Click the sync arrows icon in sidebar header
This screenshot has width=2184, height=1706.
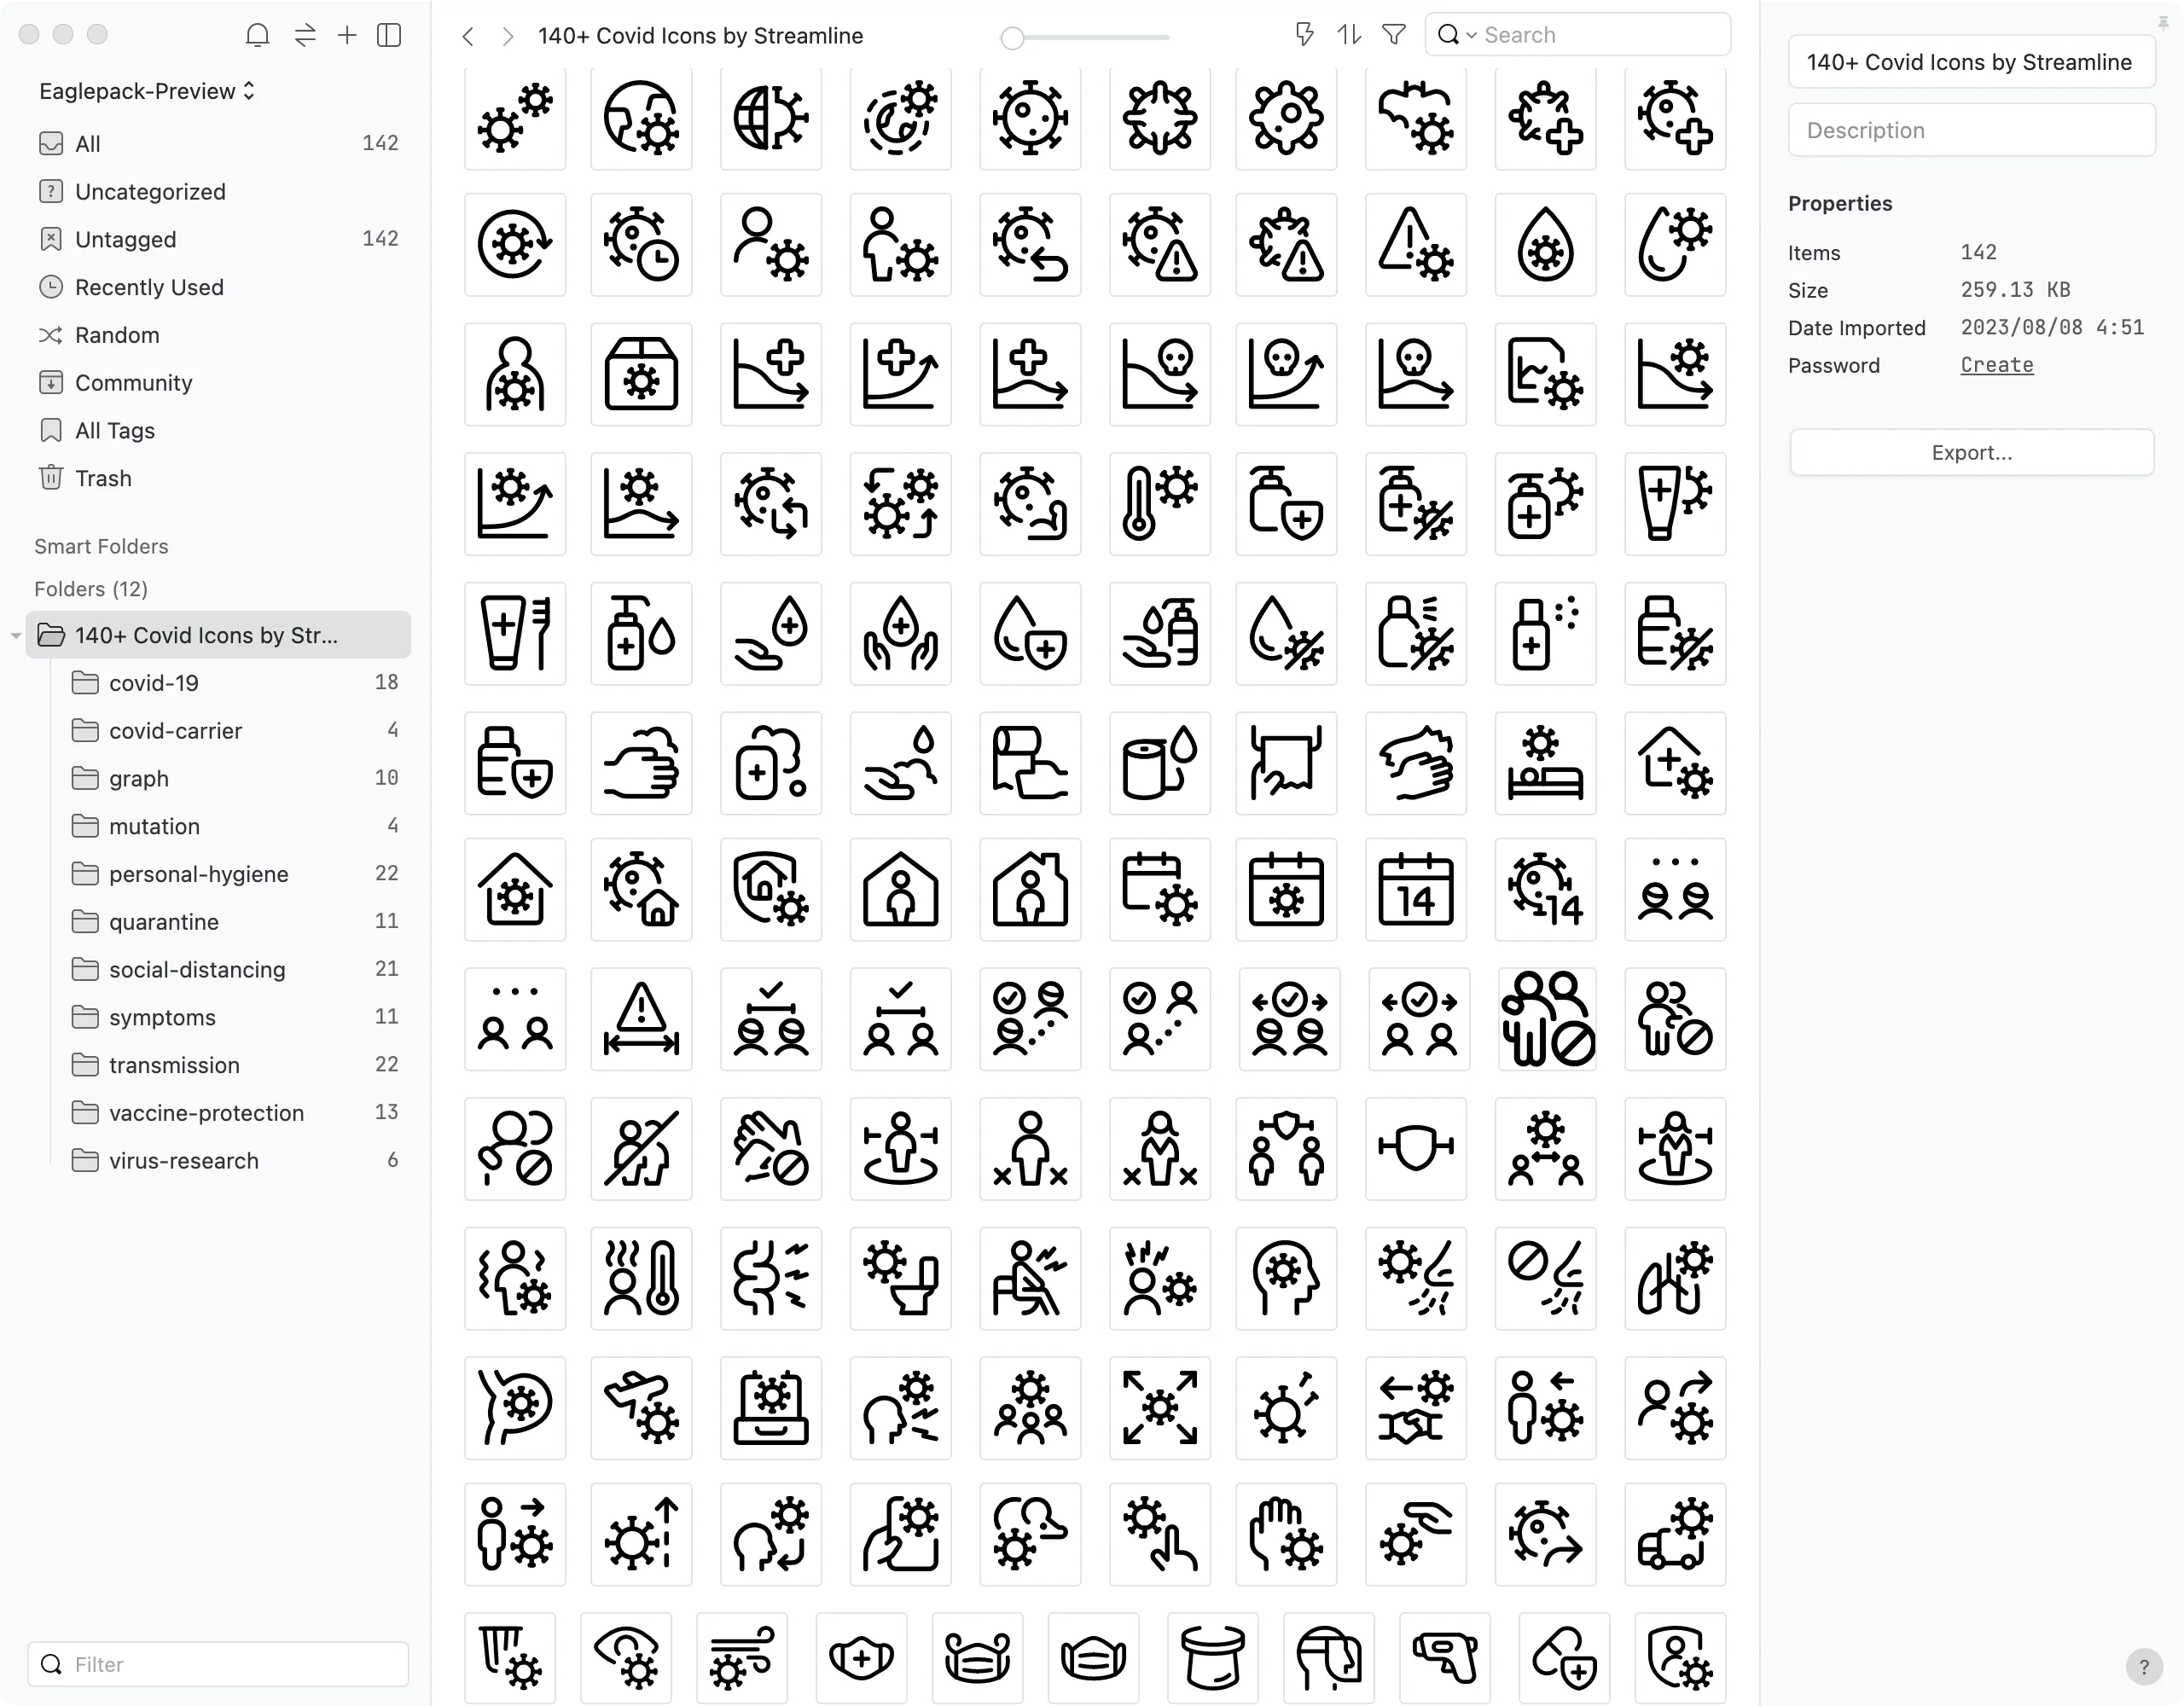tap(305, 35)
